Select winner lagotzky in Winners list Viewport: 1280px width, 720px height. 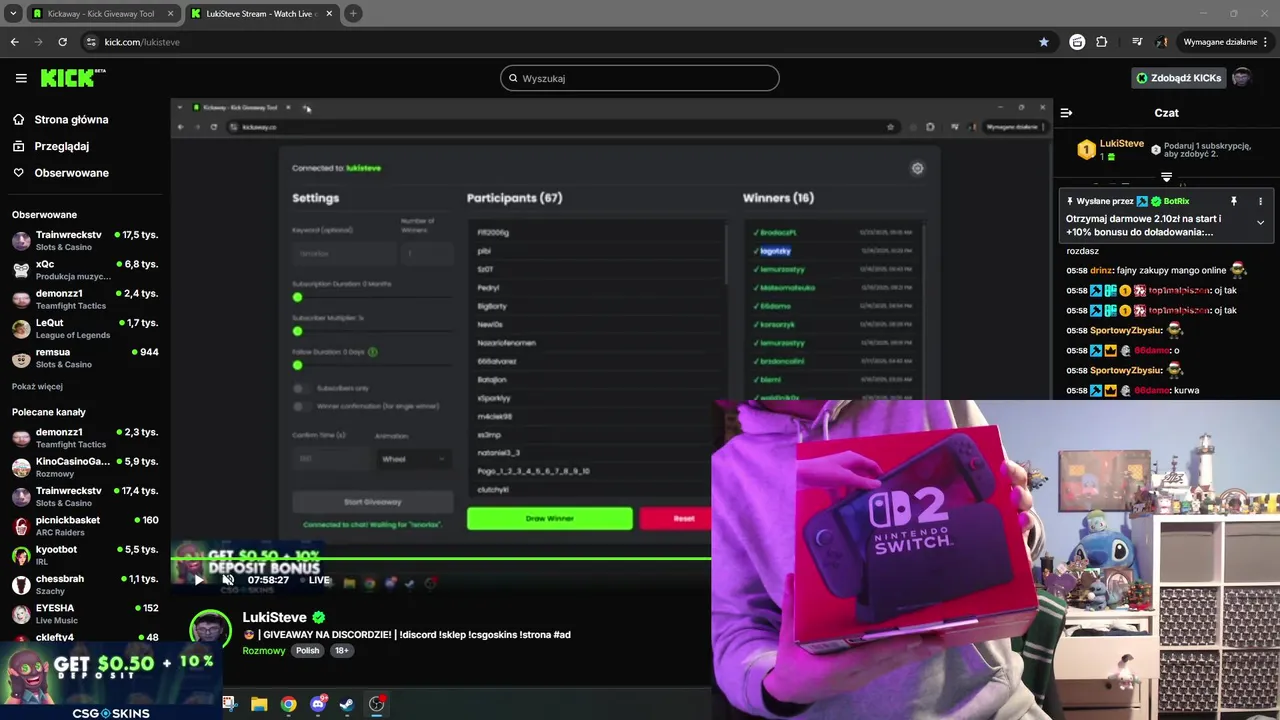[775, 251]
